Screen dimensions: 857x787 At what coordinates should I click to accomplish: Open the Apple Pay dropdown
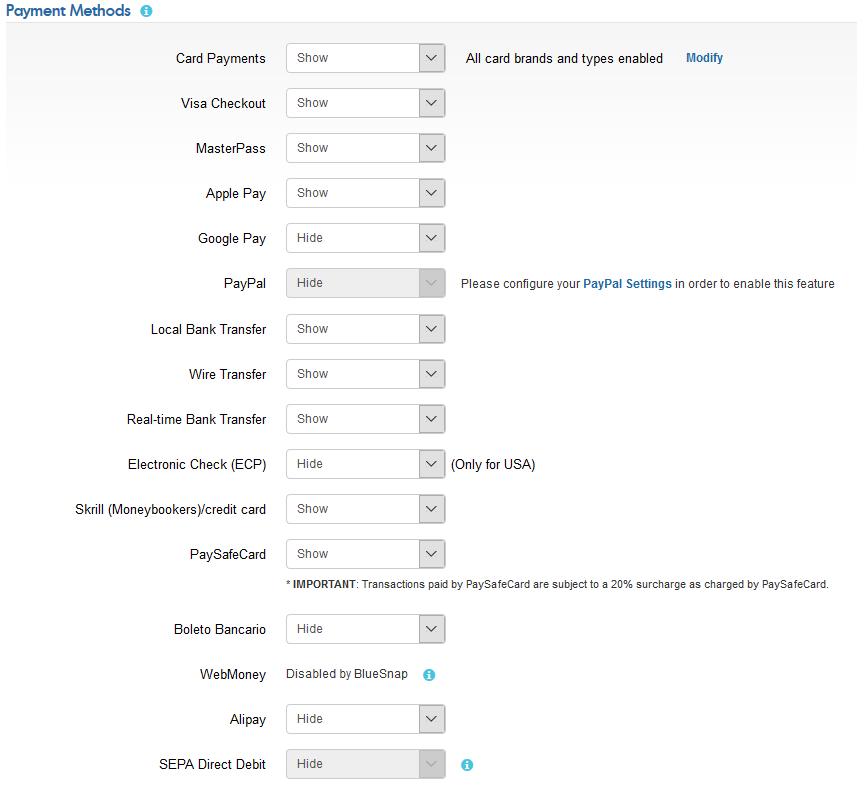pos(366,193)
